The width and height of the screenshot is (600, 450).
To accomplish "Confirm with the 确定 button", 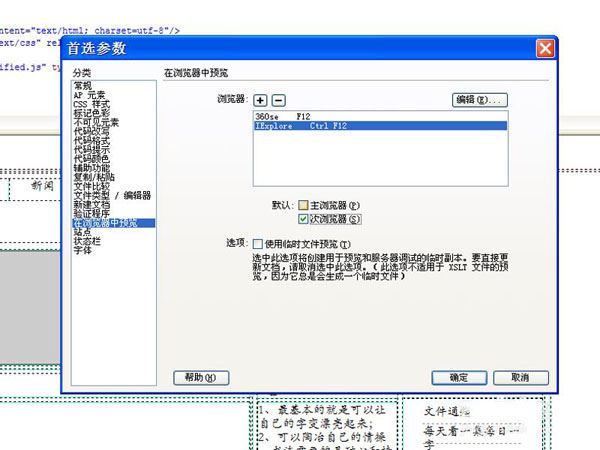I will coord(459,378).
